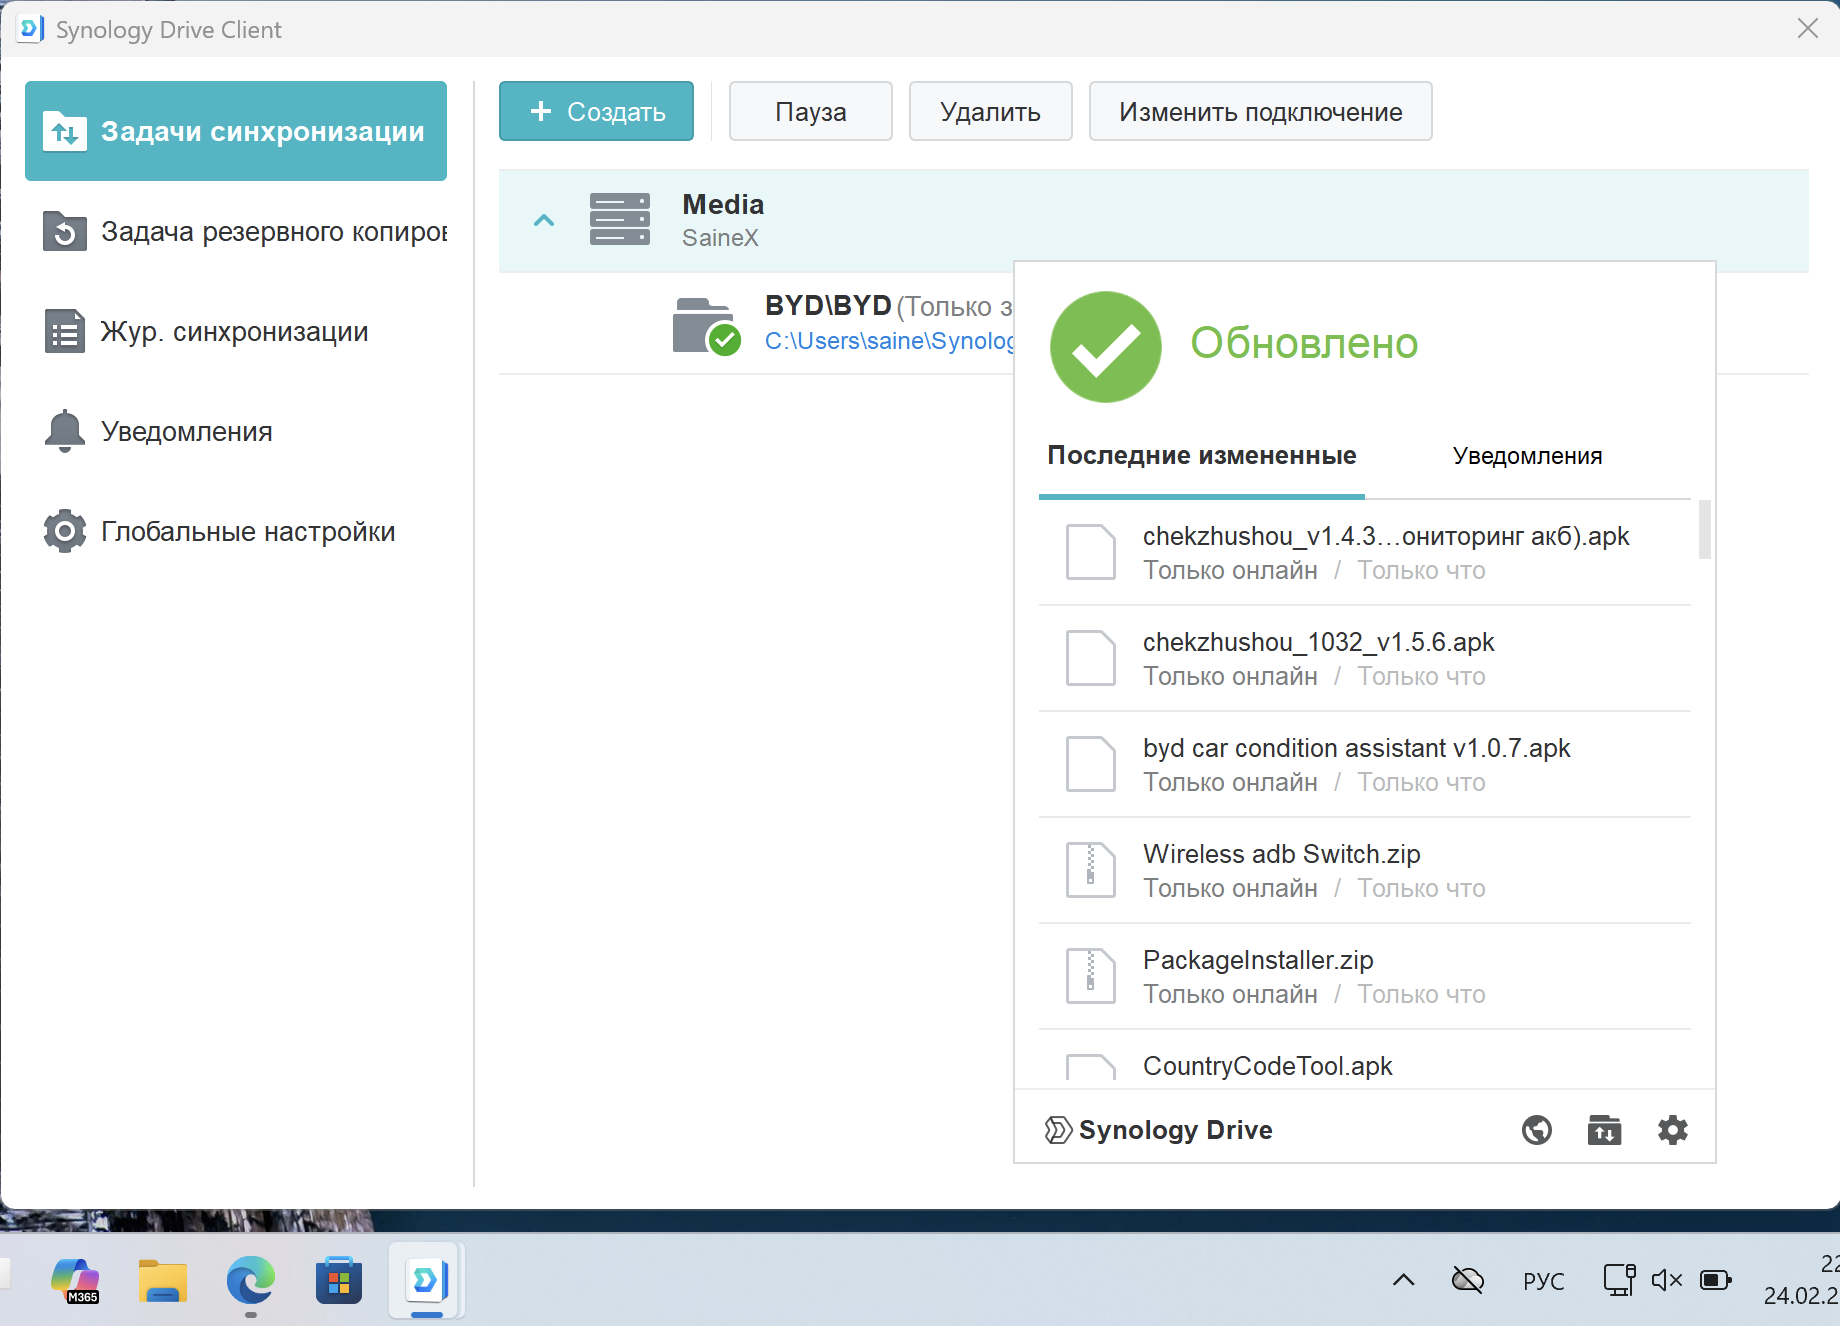Open the C:\Users\saine local path link
Image resolution: width=1840 pixels, height=1326 pixels.
889,341
